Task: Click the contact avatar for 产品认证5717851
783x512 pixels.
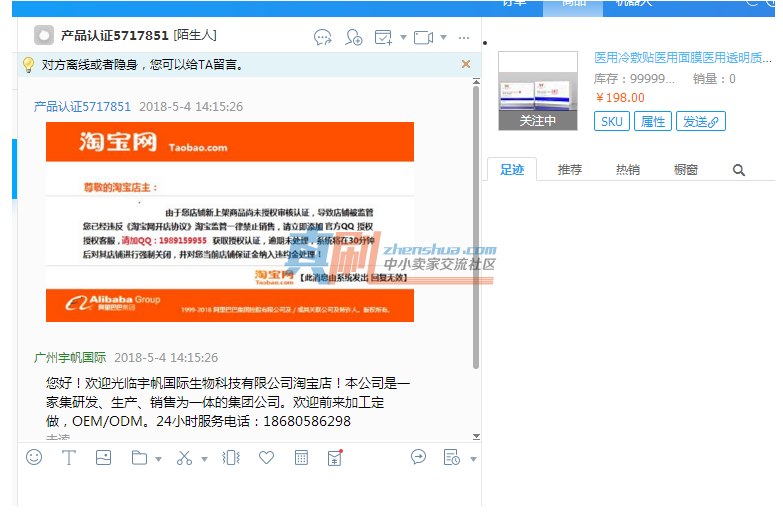Action: [x=44, y=35]
